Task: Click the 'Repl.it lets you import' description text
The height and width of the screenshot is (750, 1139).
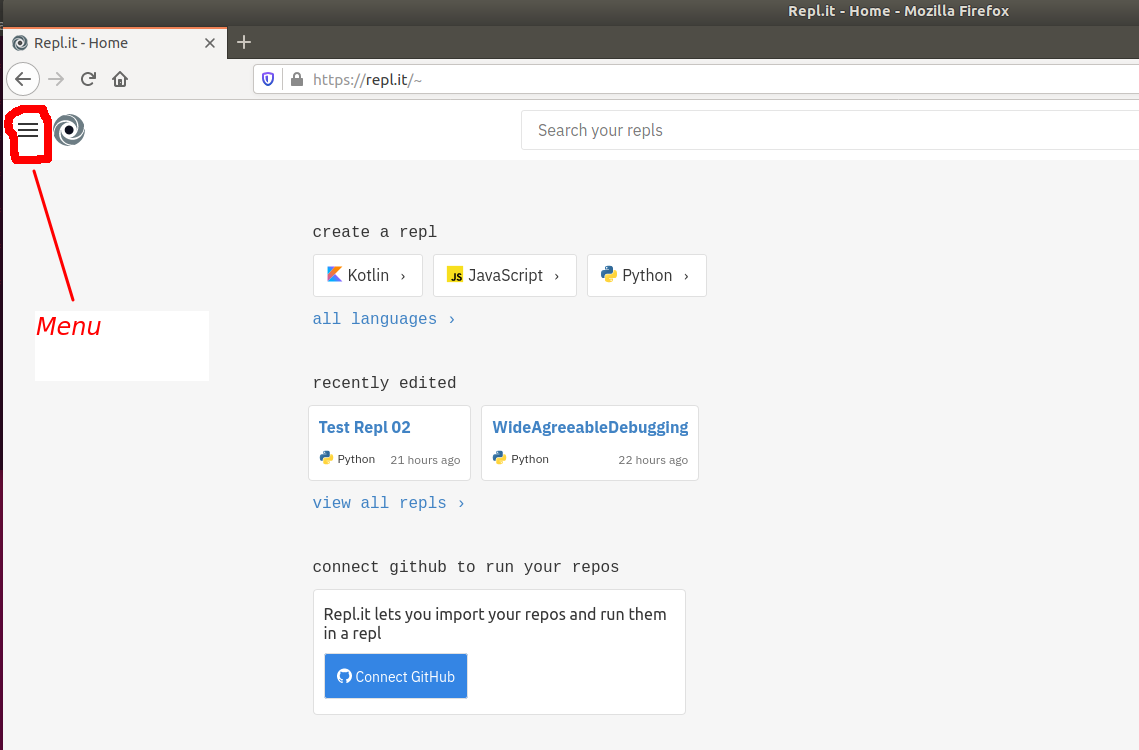Action: pos(495,624)
